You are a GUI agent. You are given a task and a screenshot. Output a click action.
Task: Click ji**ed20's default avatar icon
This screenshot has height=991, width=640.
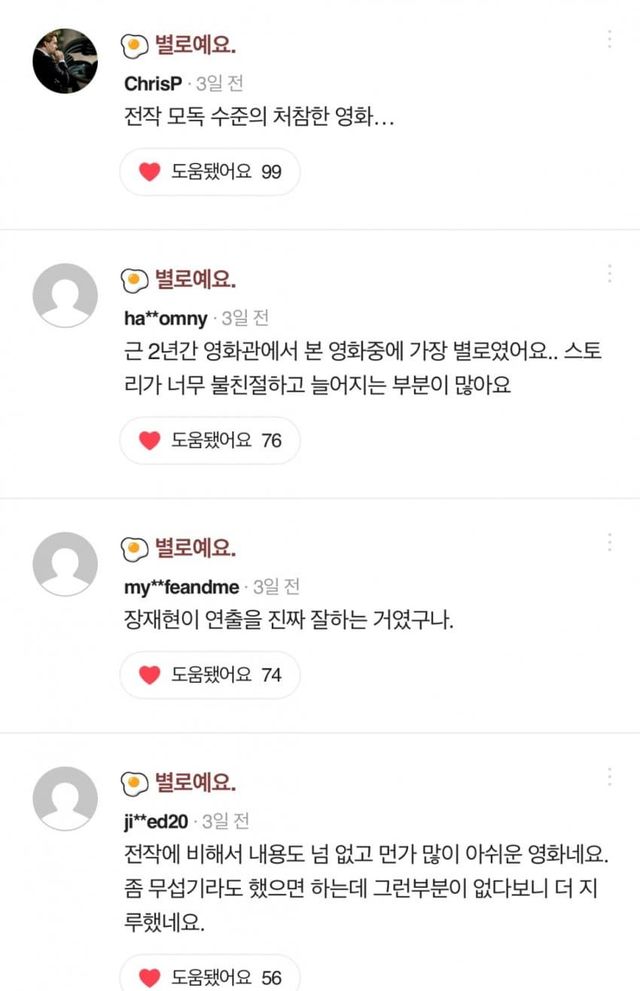click(x=65, y=799)
